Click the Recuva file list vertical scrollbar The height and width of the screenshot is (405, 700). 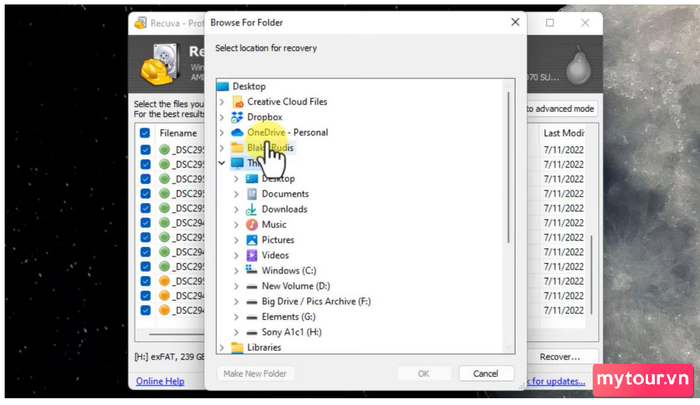point(592,274)
